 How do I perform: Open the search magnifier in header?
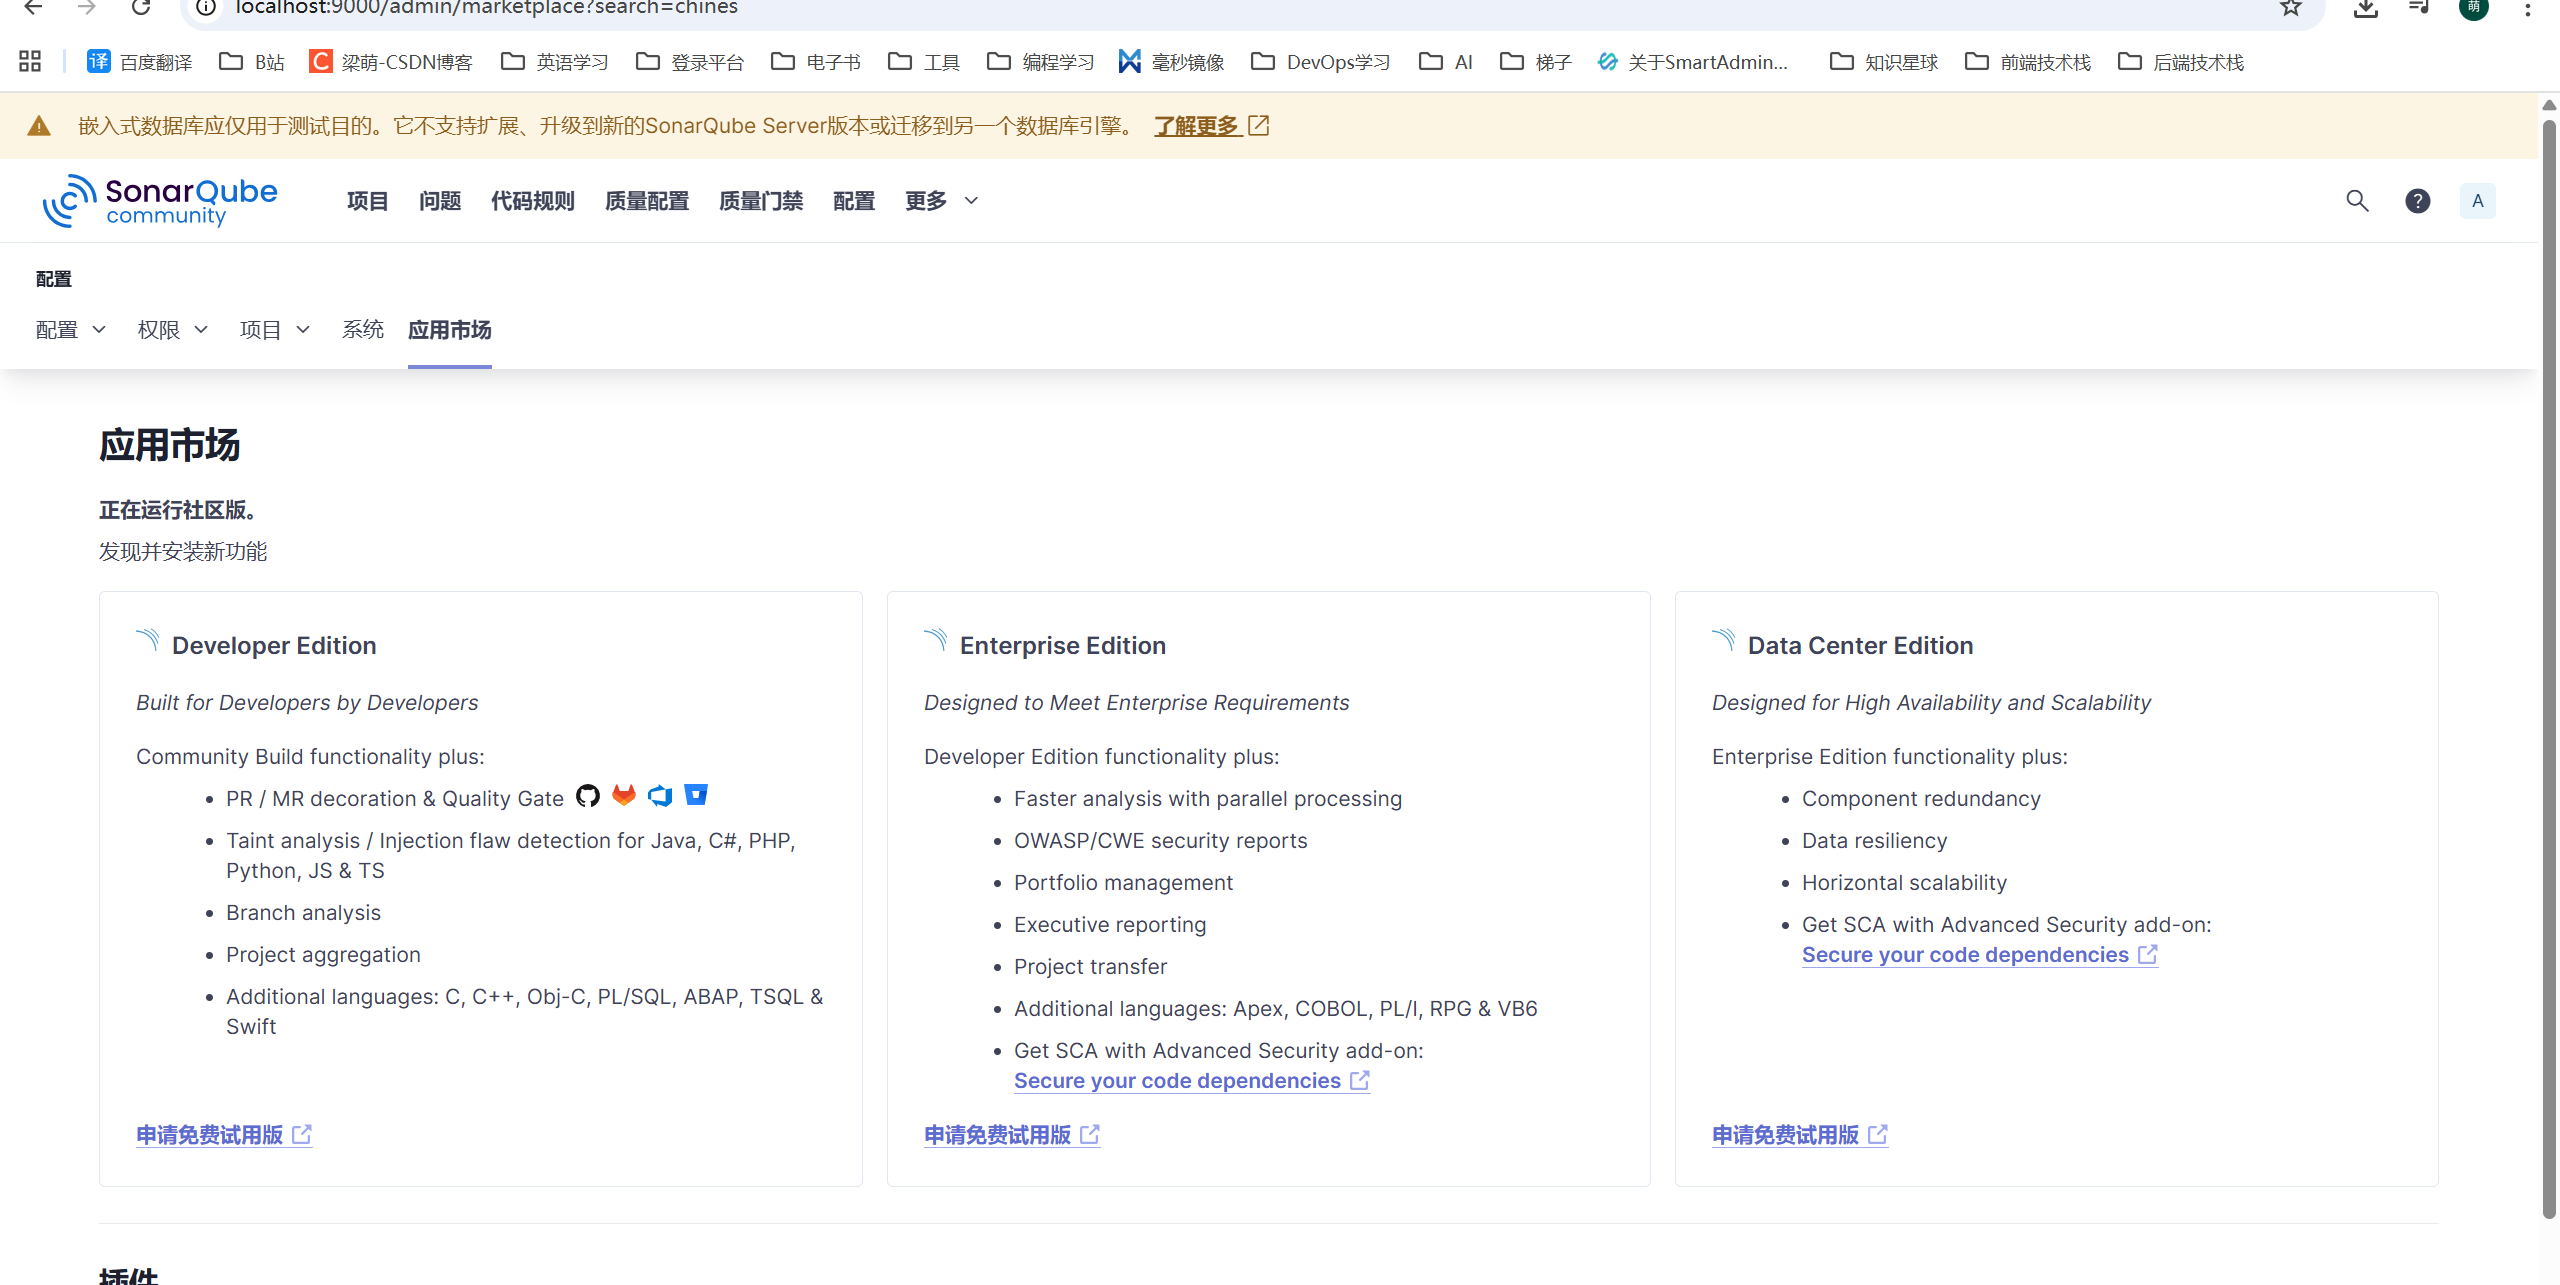(2357, 201)
